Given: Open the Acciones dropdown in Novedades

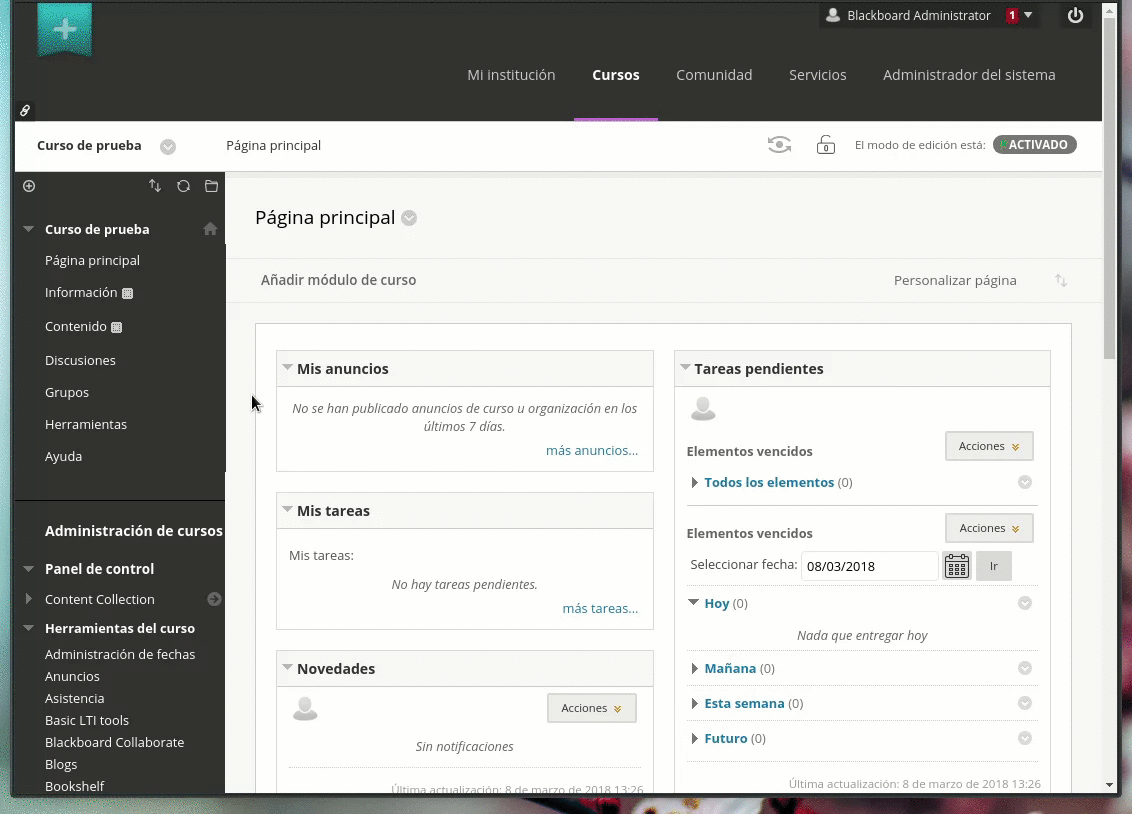Looking at the screenshot, I should 591,708.
